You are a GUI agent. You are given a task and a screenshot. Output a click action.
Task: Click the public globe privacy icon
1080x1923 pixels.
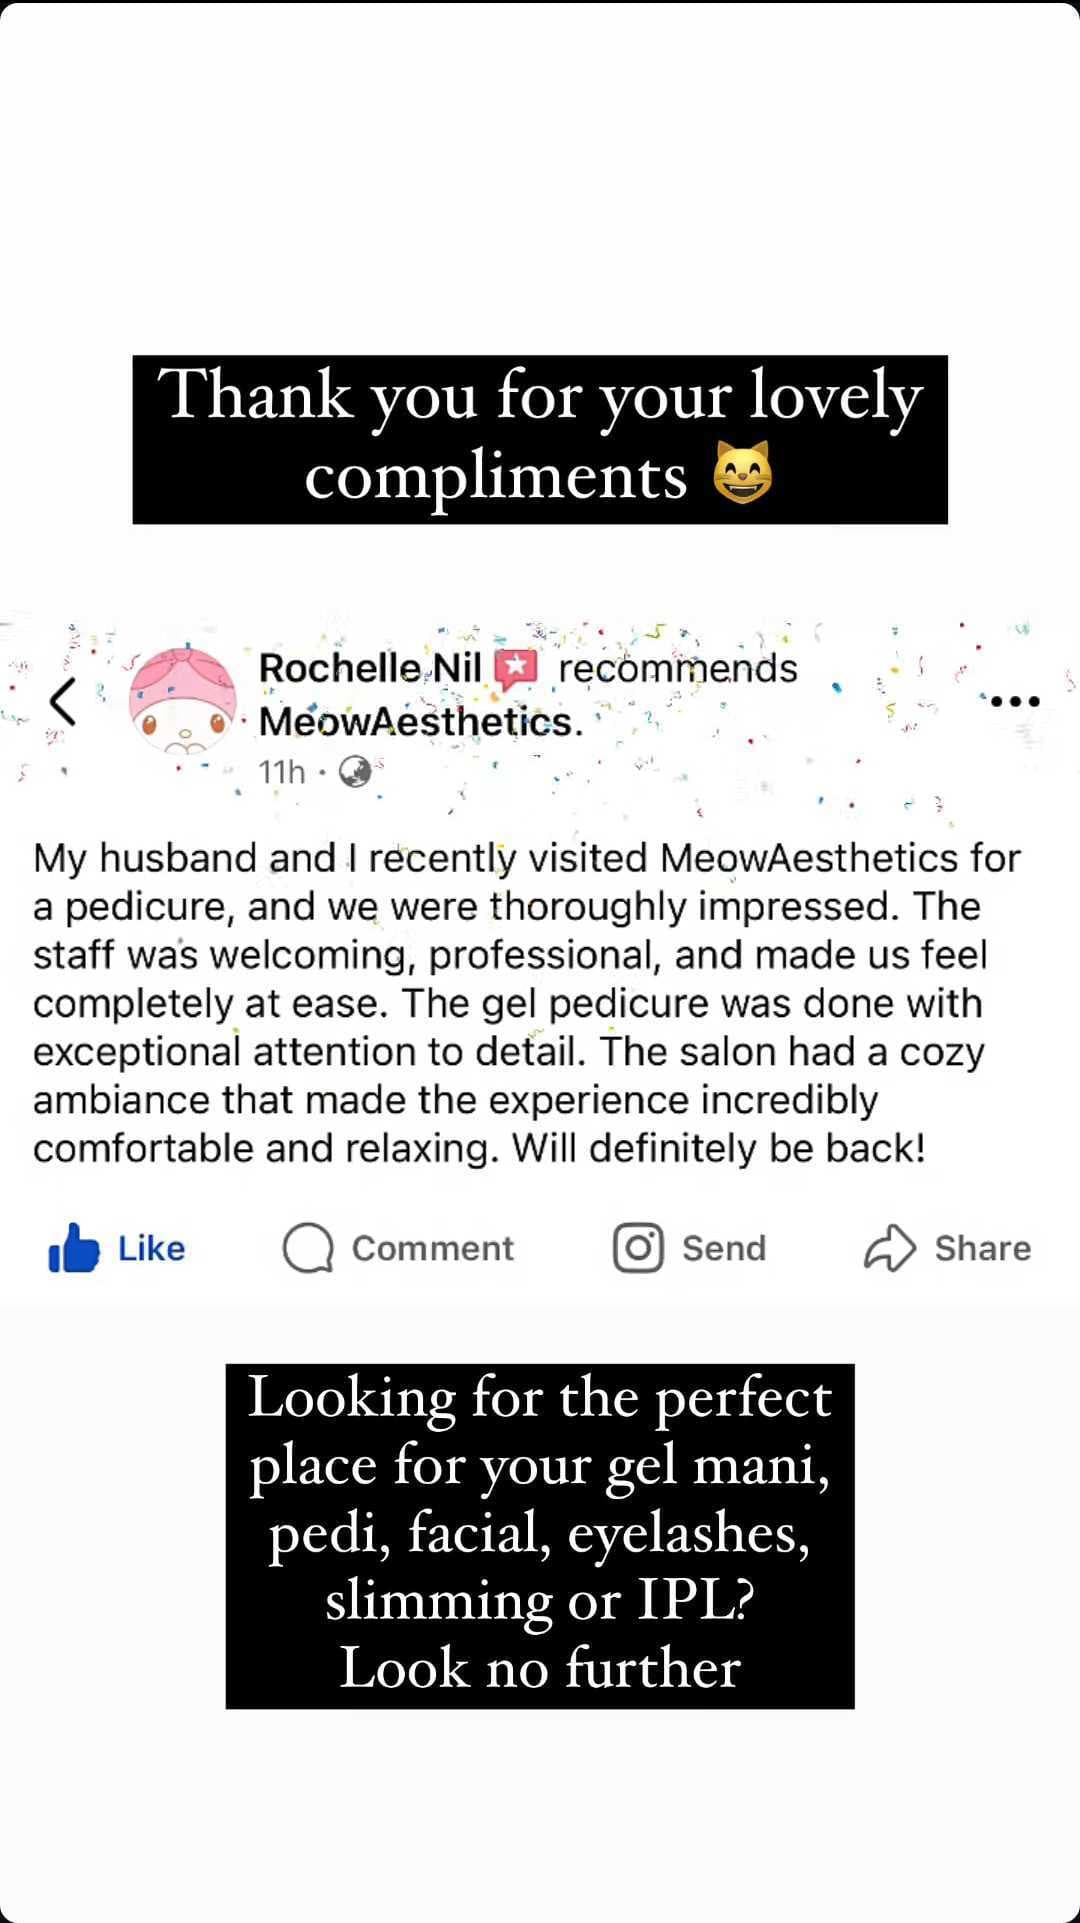click(x=355, y=772)
